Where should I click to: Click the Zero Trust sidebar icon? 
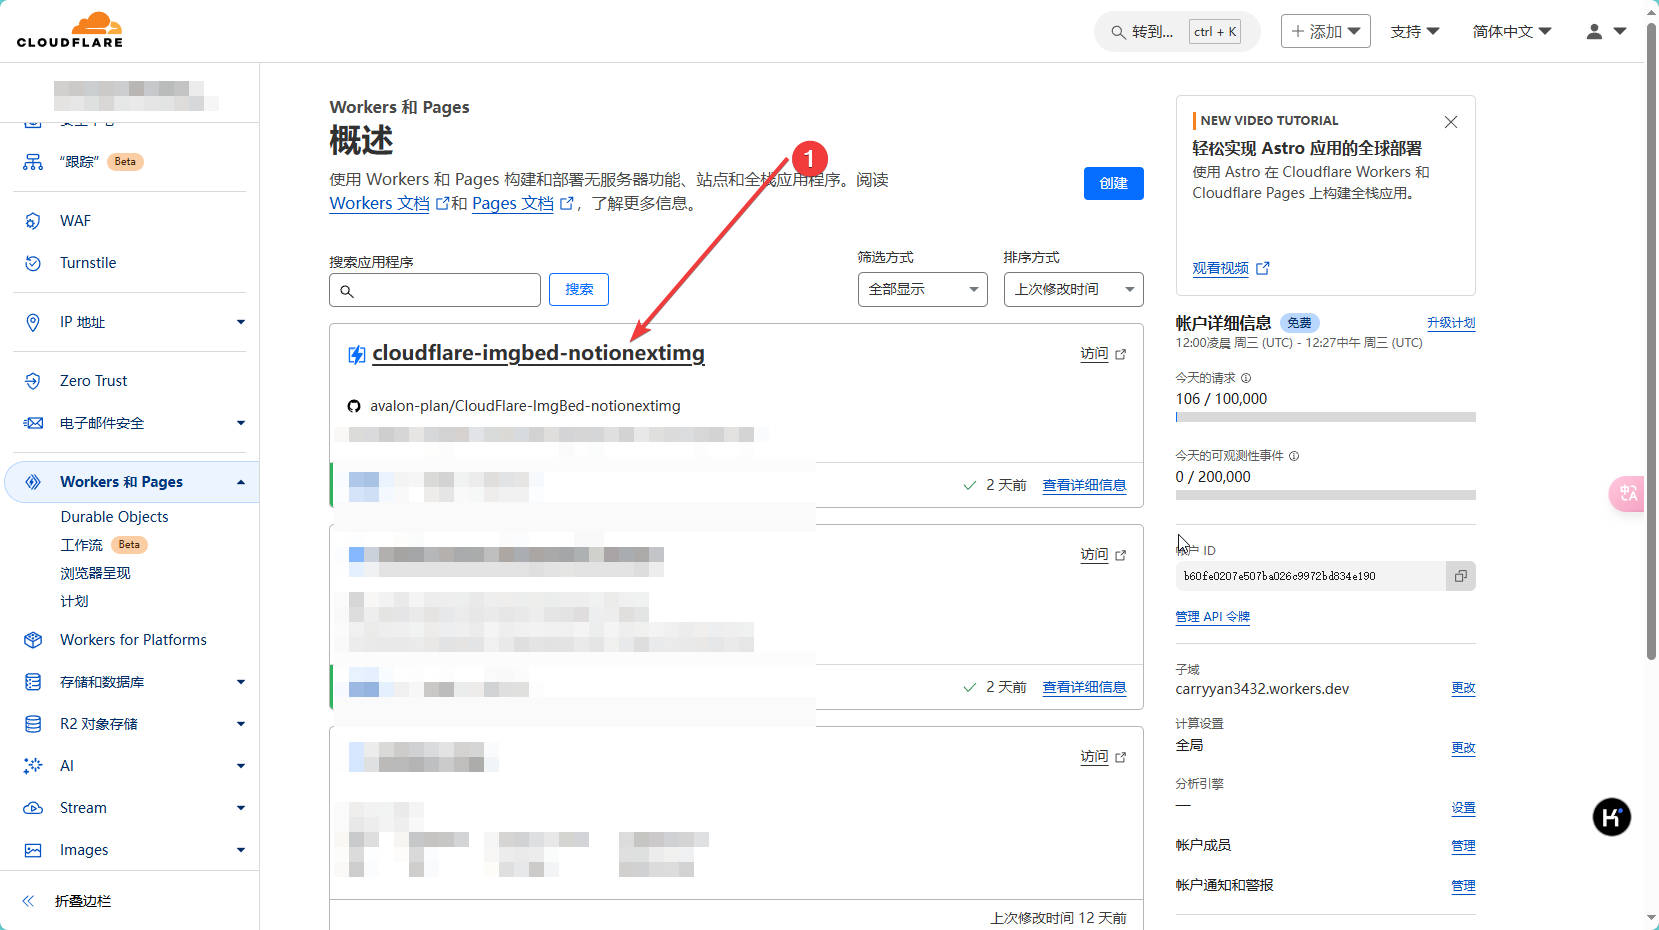click(33, 381)
